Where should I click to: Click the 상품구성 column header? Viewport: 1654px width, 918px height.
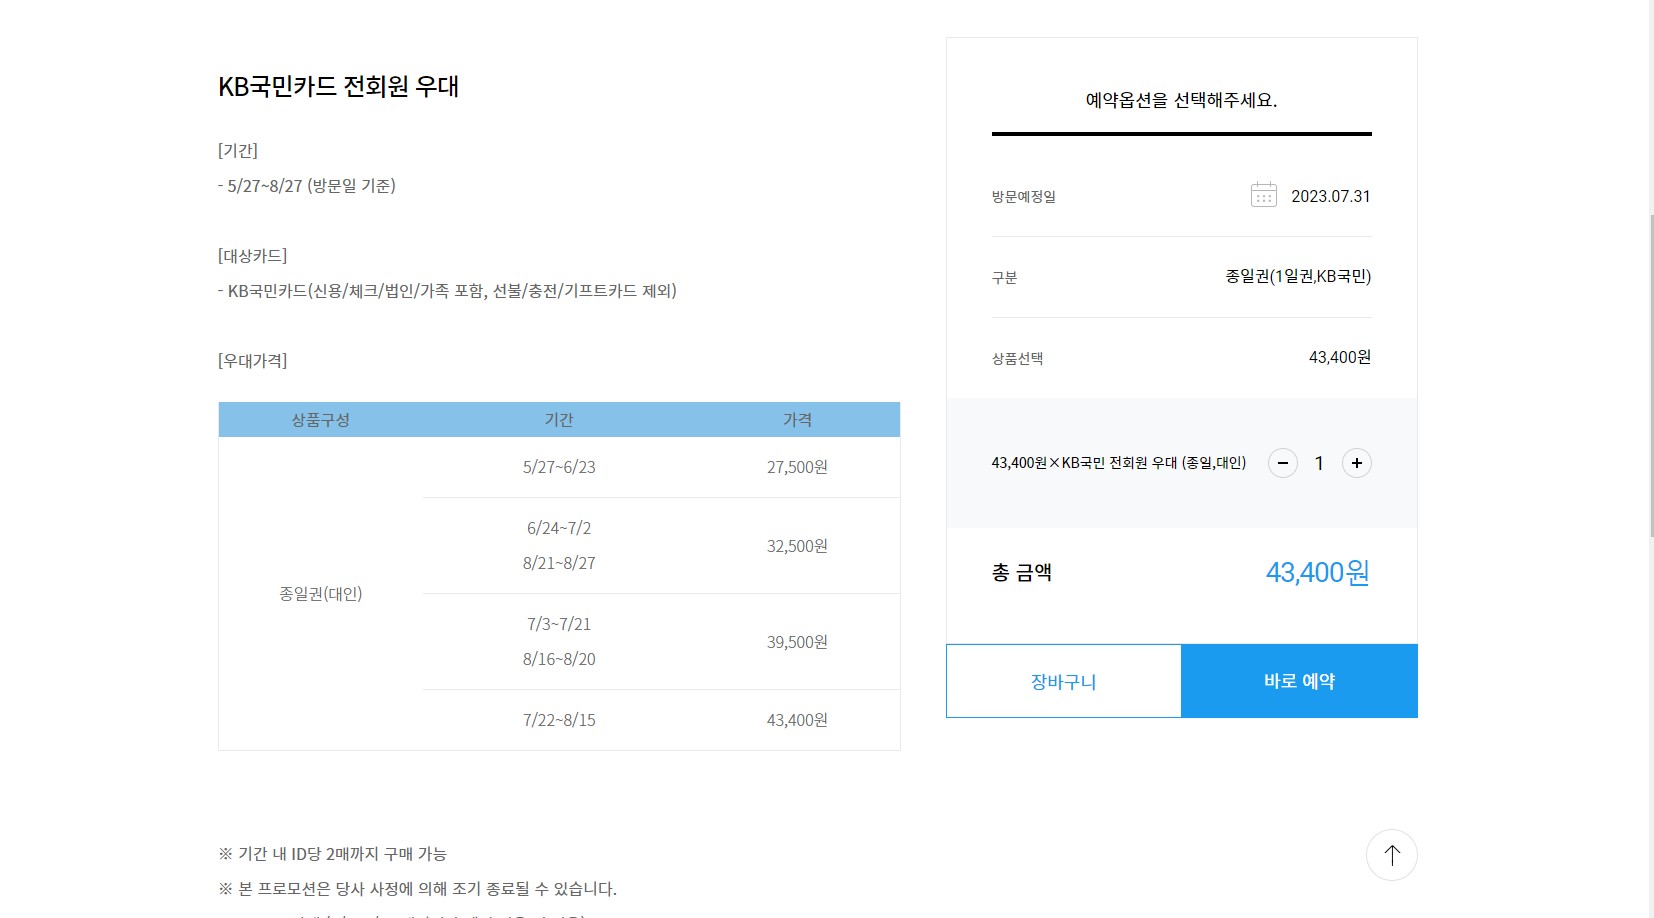[x=321, y=420]
